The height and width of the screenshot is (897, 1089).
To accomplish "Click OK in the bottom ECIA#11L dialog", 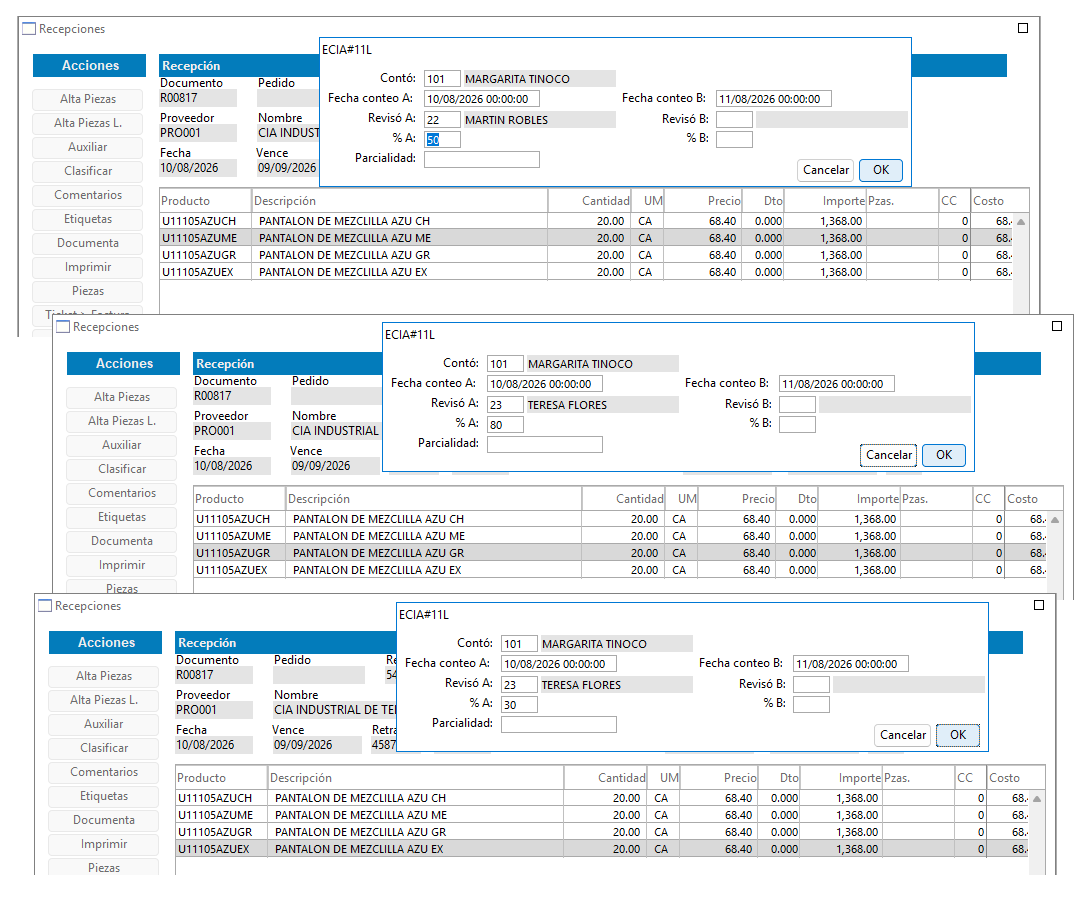I will click(958, 735).
